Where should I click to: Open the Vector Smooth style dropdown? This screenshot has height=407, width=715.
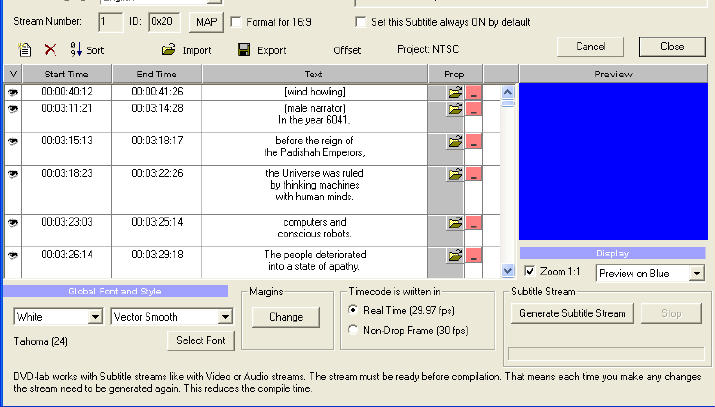225,317
